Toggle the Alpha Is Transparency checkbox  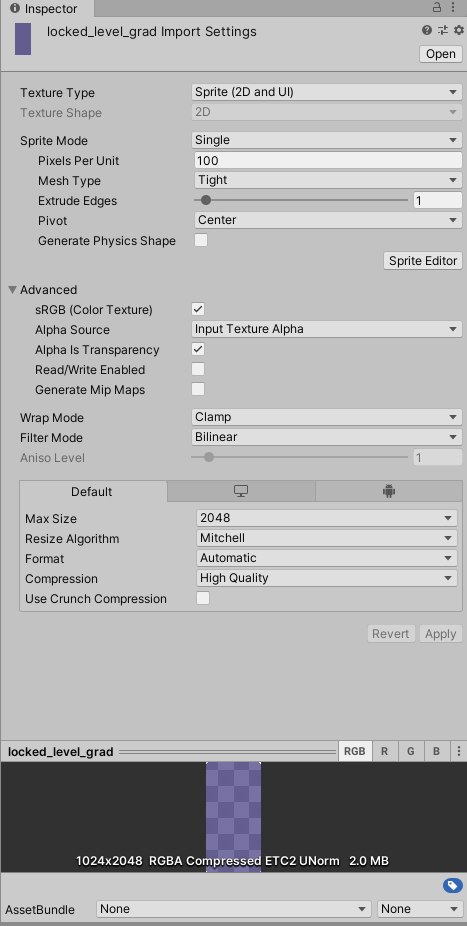[x=198, y=349]
